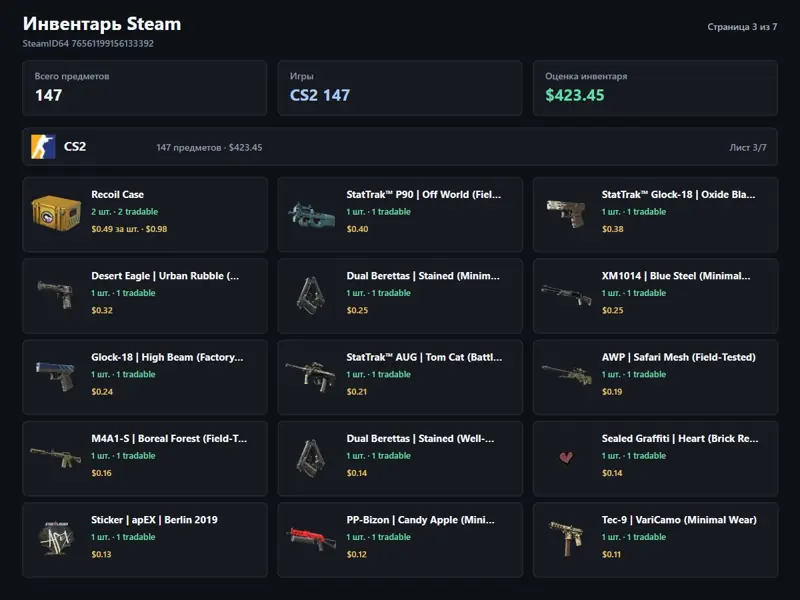Select the Dual Berettas Stained Minimal Wear card
The width and height of the screenshot is (800, 600).
[x=400, y=296]
